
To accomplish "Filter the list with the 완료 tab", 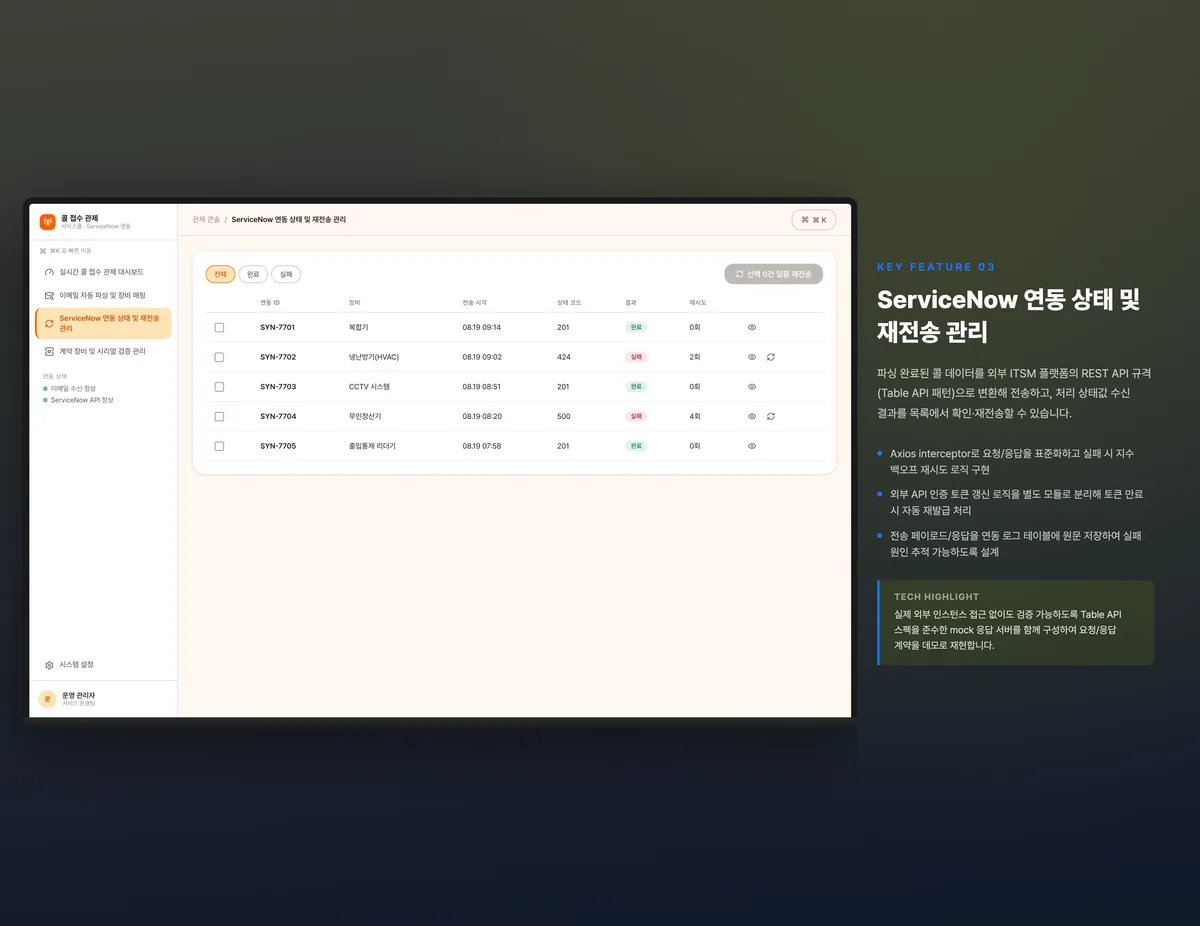I will 253,274.
